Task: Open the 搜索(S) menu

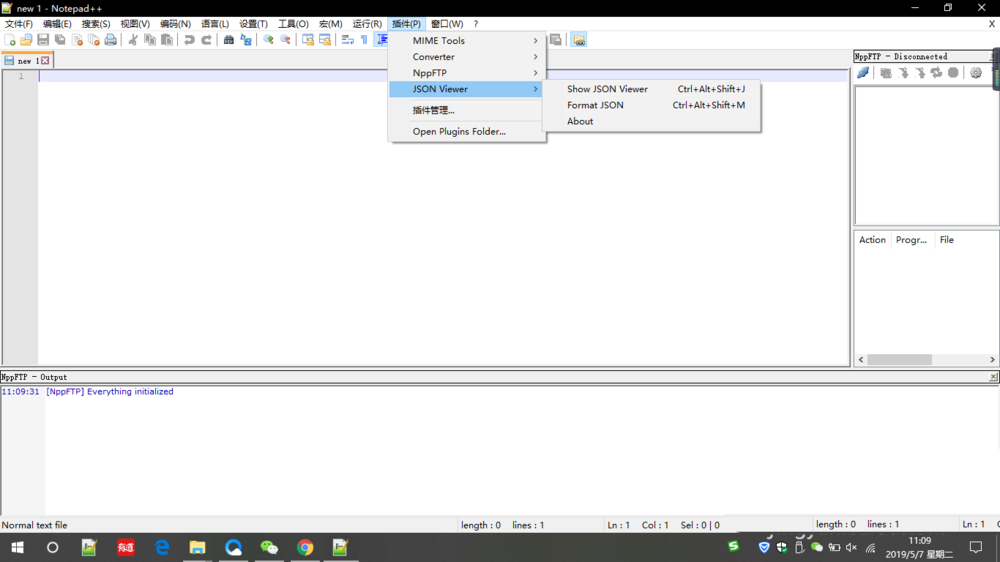Action: coord(96,24)
